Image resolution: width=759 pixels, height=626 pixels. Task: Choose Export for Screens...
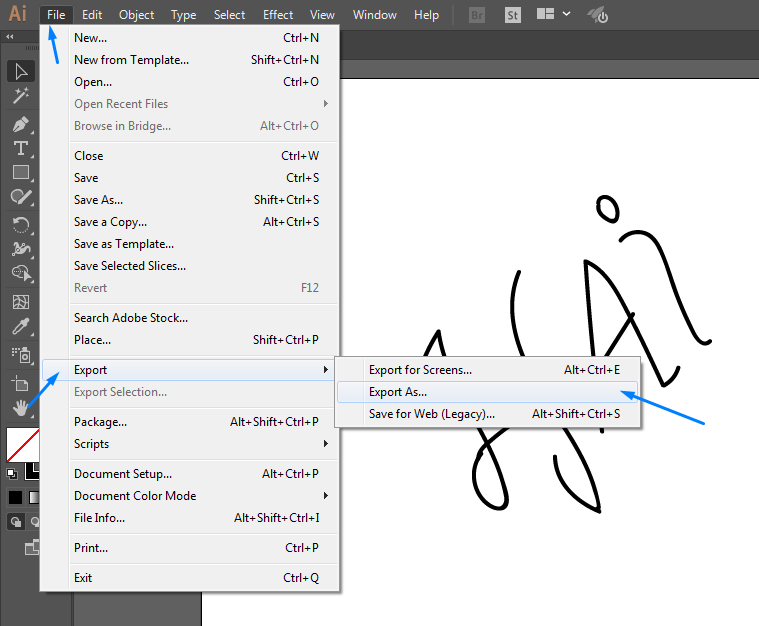[487, 370]
